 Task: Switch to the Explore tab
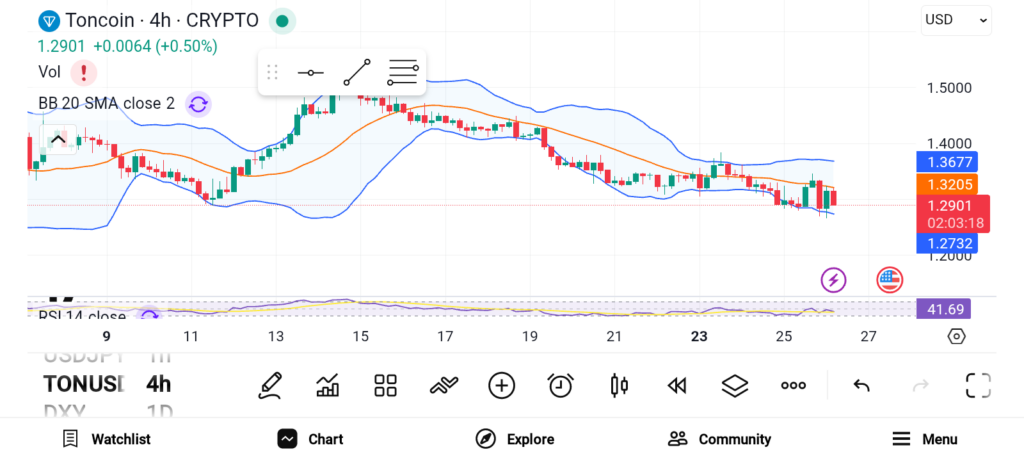514,439
